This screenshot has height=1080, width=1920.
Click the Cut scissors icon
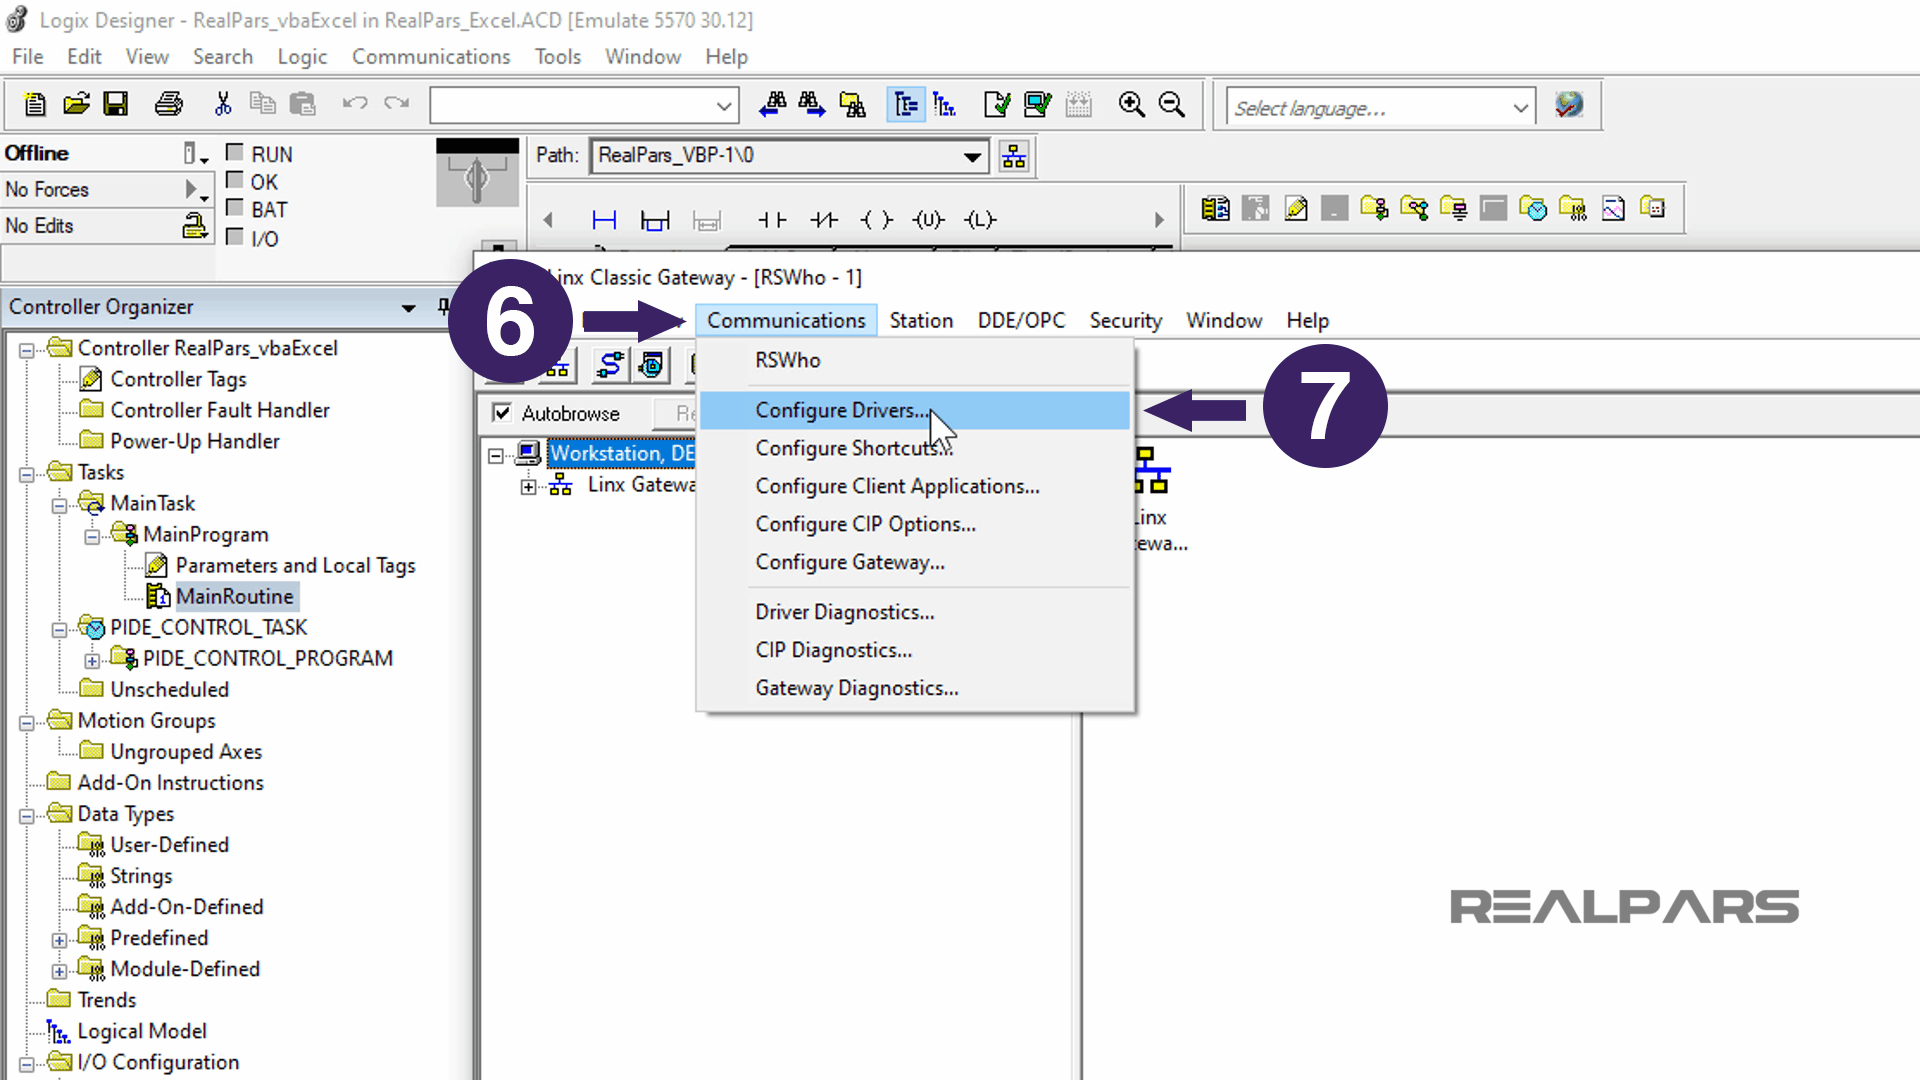pos(223,104)
